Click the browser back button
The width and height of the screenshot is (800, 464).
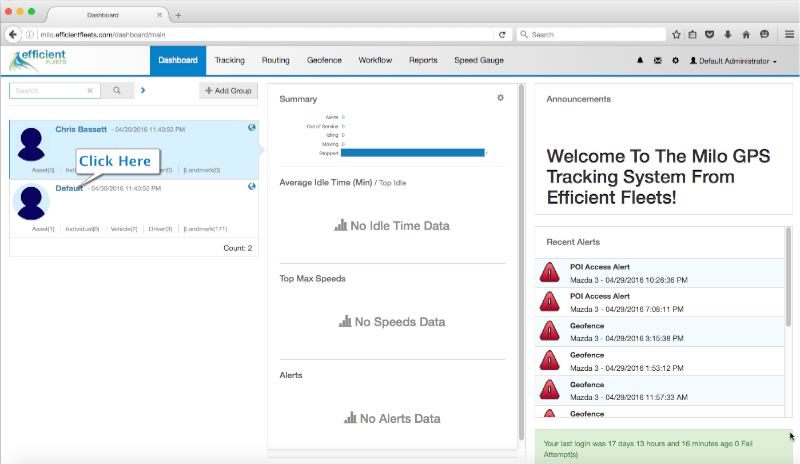point(13,34)
